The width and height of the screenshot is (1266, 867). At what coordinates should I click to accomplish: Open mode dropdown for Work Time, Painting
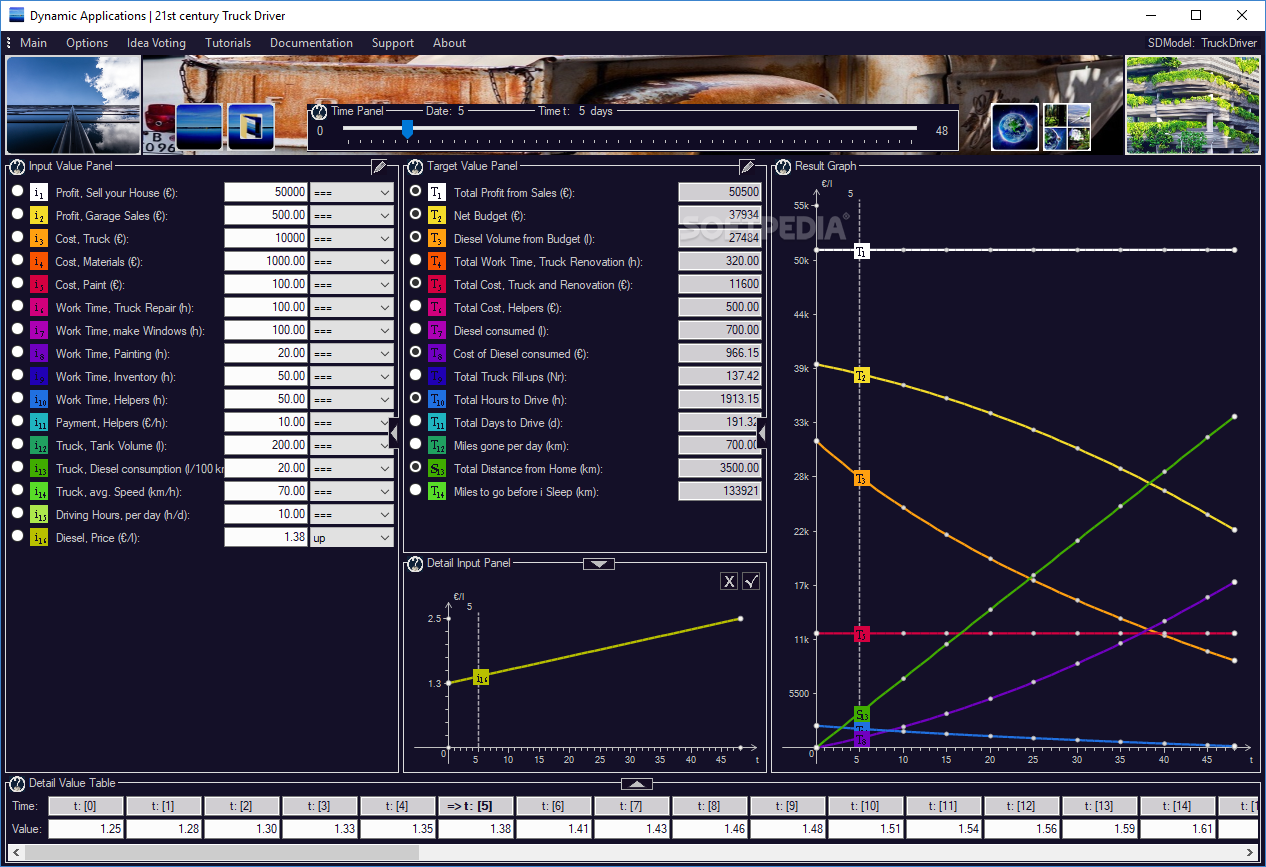[352, 353]
